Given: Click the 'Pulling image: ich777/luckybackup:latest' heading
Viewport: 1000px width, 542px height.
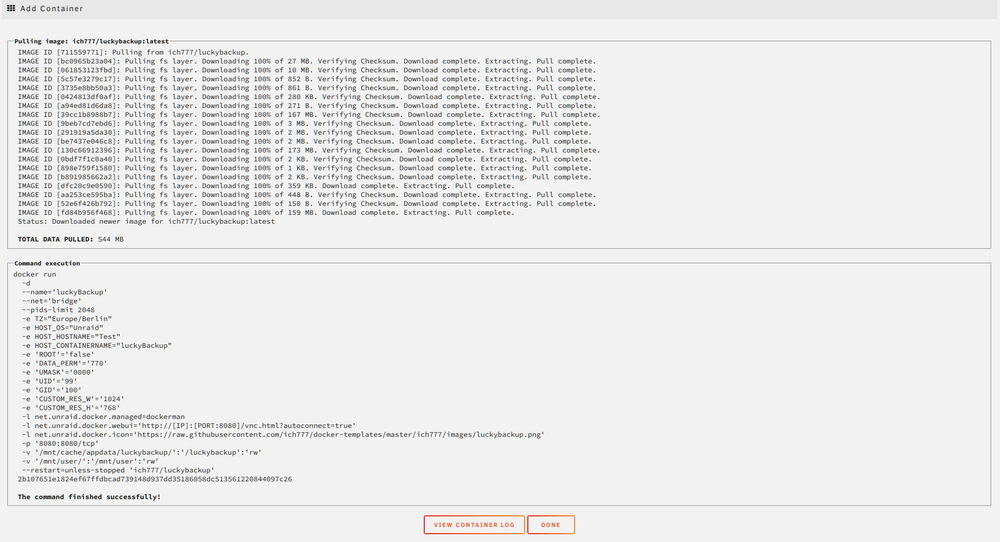Looking at the screenshot, I should (91, 41).
